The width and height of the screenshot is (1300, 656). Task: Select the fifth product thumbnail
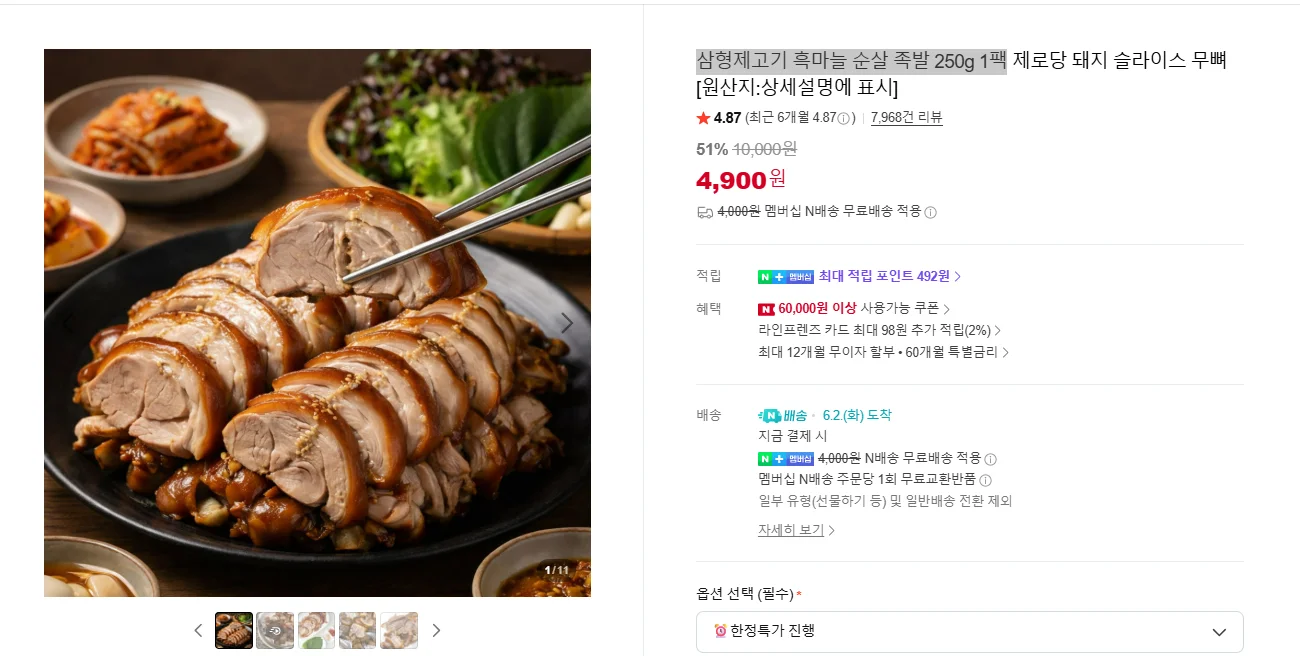click(399, 631)
